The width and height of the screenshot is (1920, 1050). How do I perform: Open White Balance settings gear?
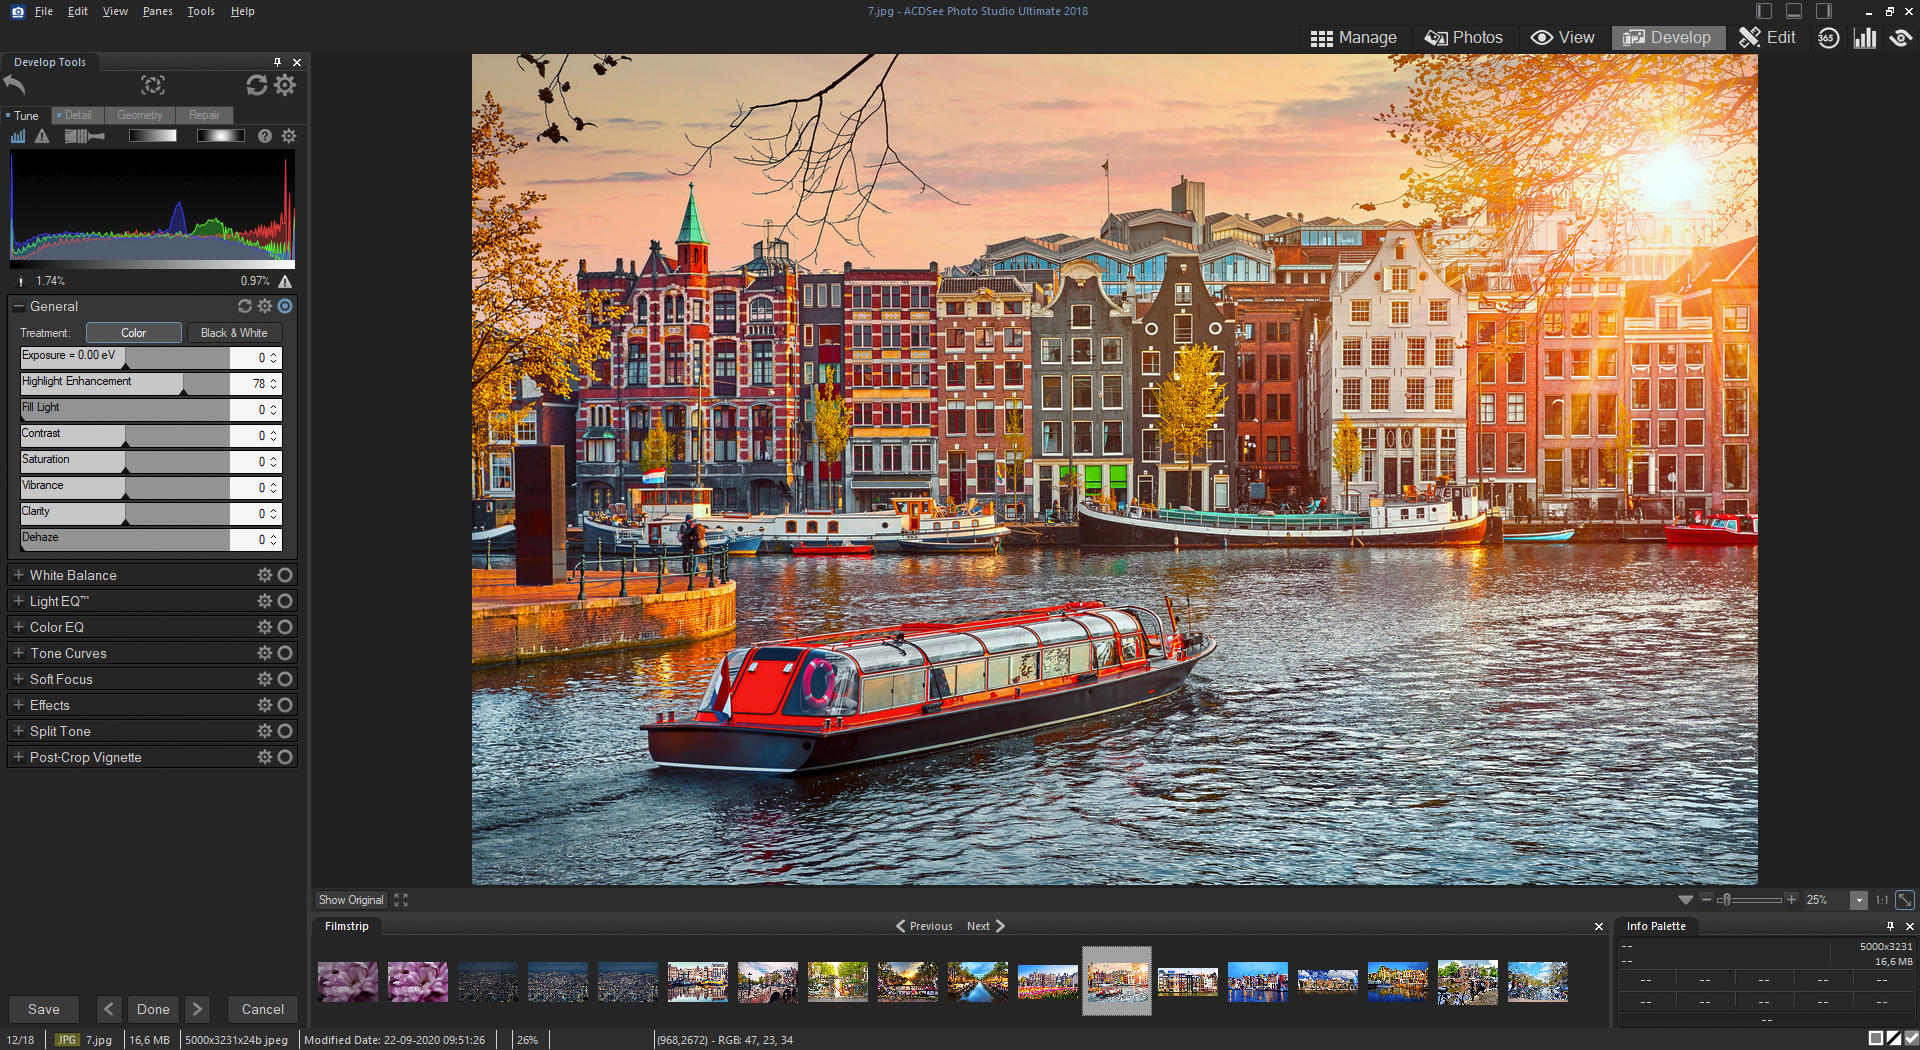click(x=264, y=575)
